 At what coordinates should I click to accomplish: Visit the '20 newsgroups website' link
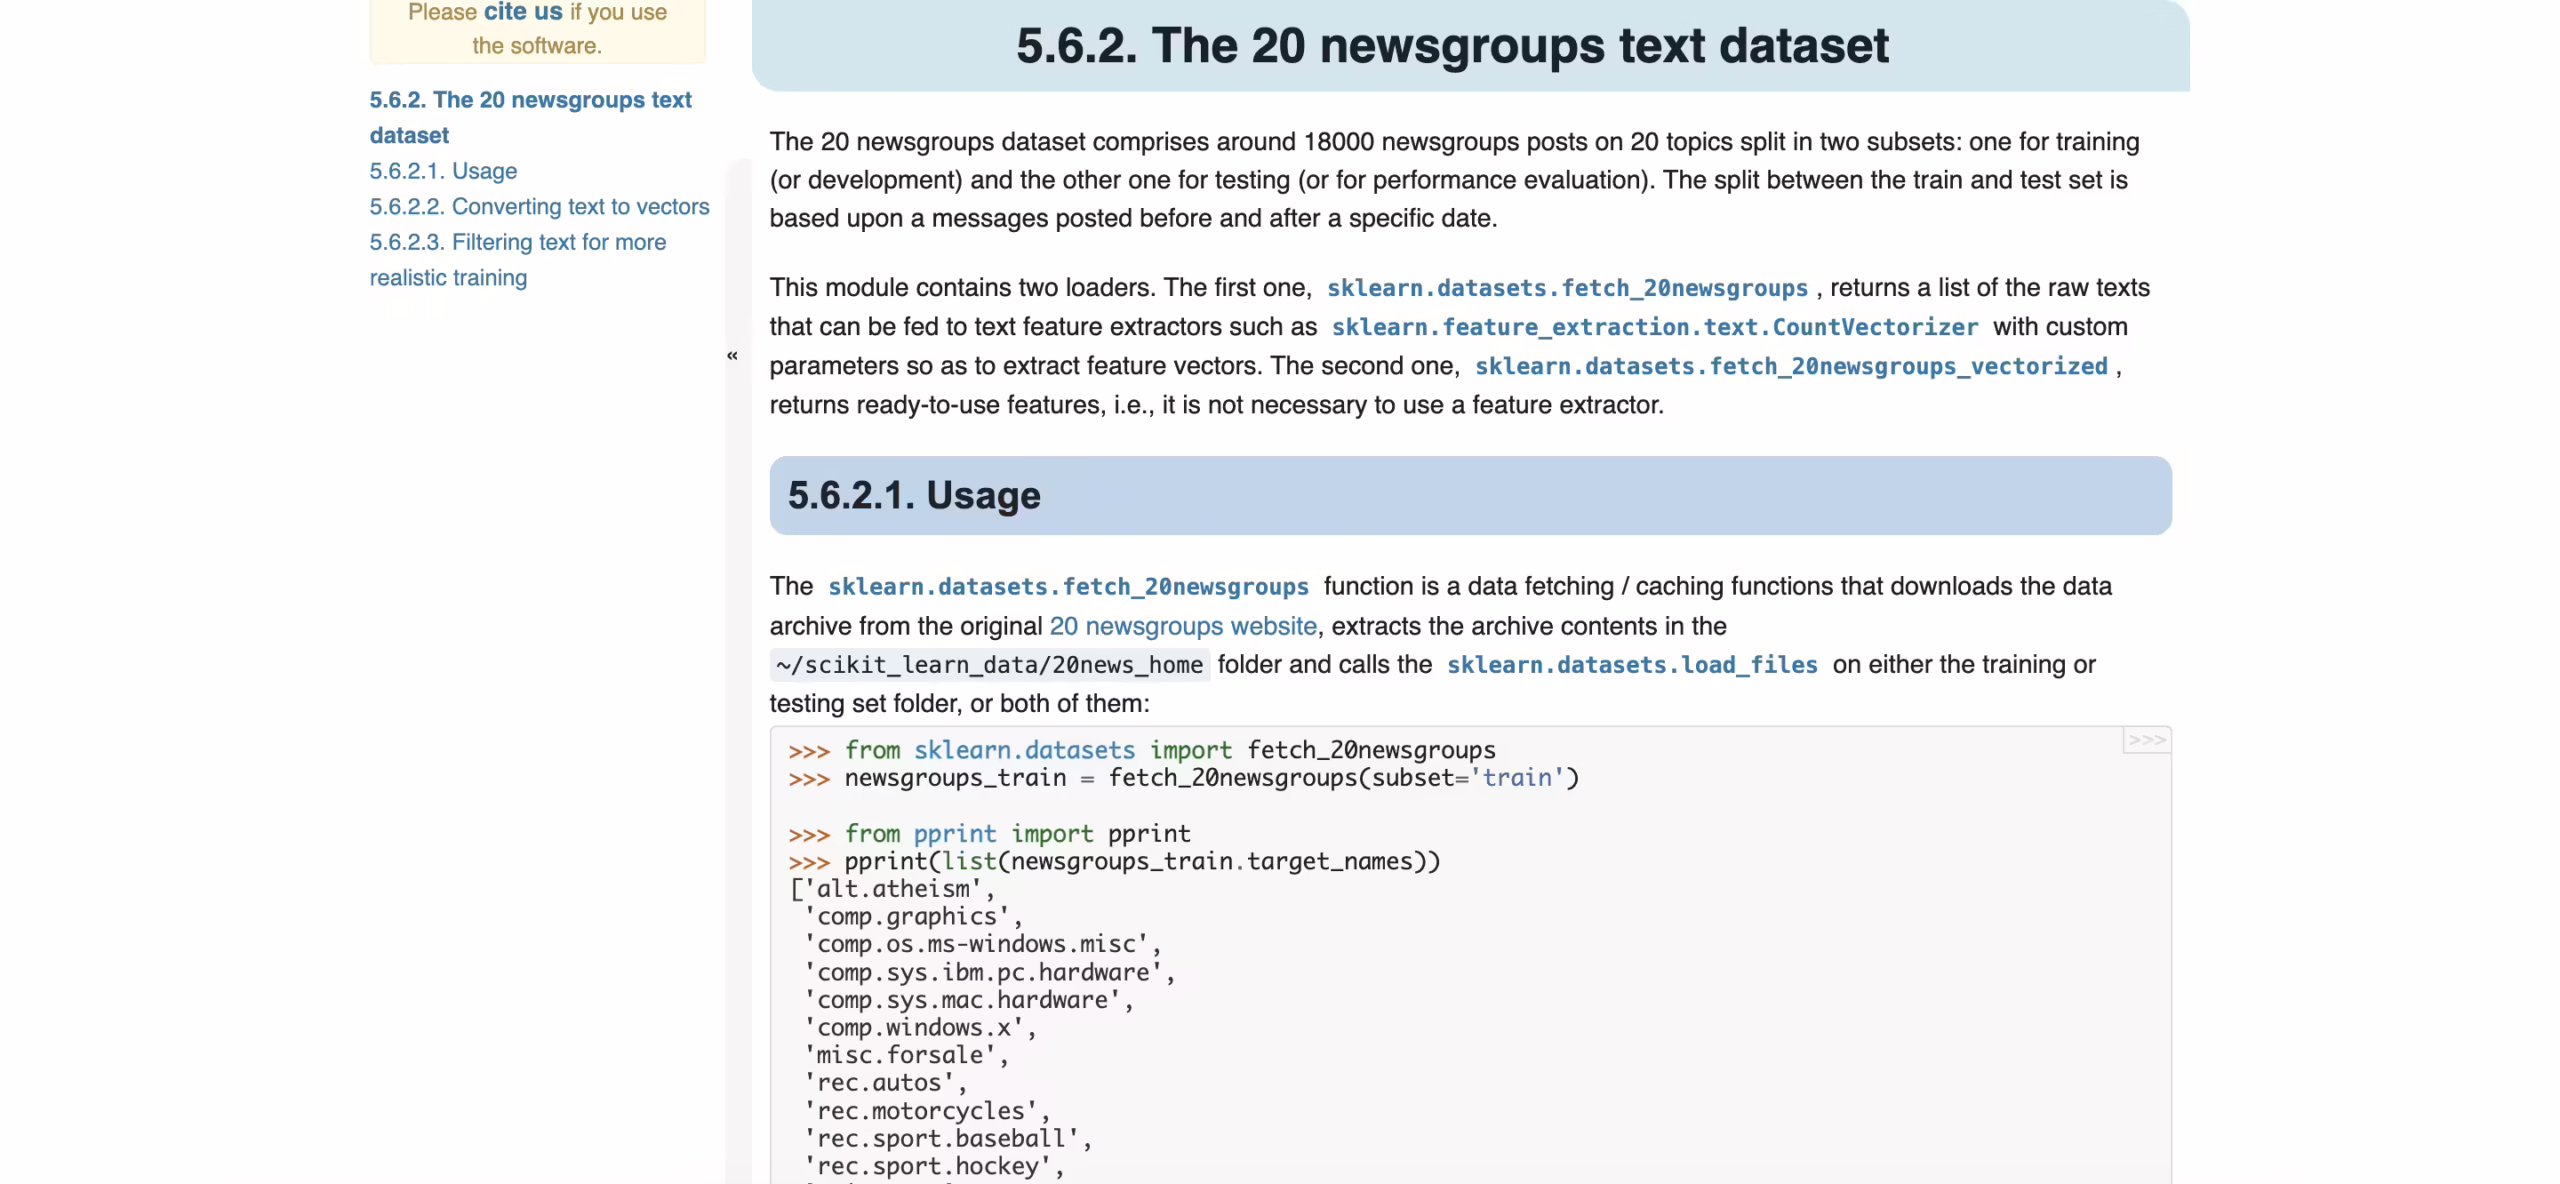pyautogui.click(x=1182, y=626)
